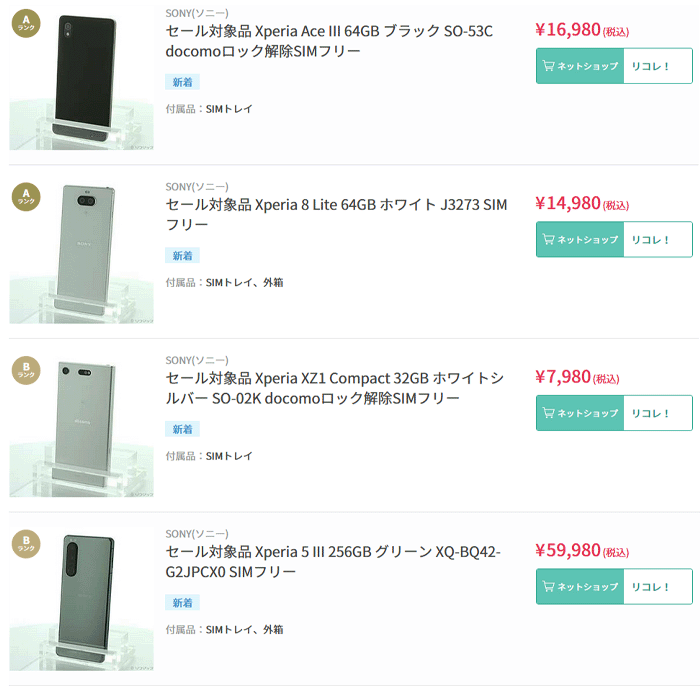
Task: Click cart icon for Xperia 5 III
Action: 548,587
